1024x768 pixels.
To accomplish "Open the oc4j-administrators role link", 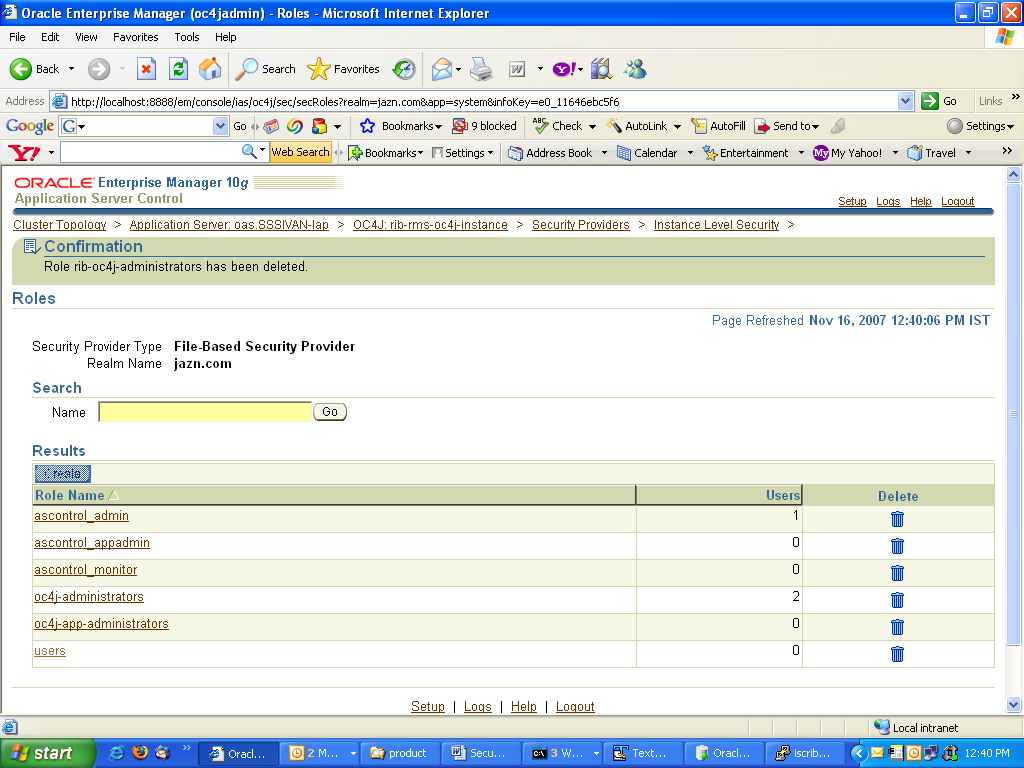I will 89,597.
